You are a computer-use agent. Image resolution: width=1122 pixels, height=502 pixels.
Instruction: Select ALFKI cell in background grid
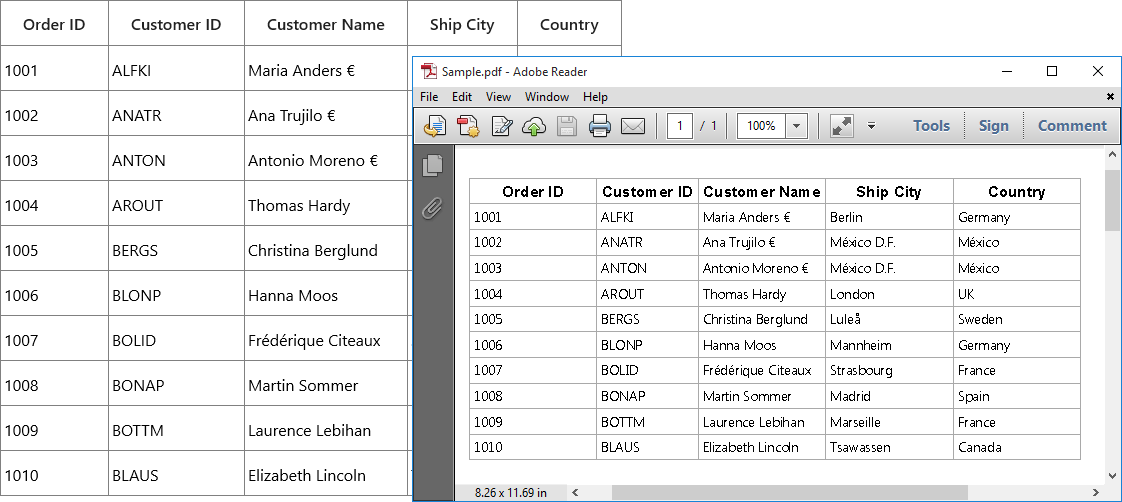tap(176, 70)
